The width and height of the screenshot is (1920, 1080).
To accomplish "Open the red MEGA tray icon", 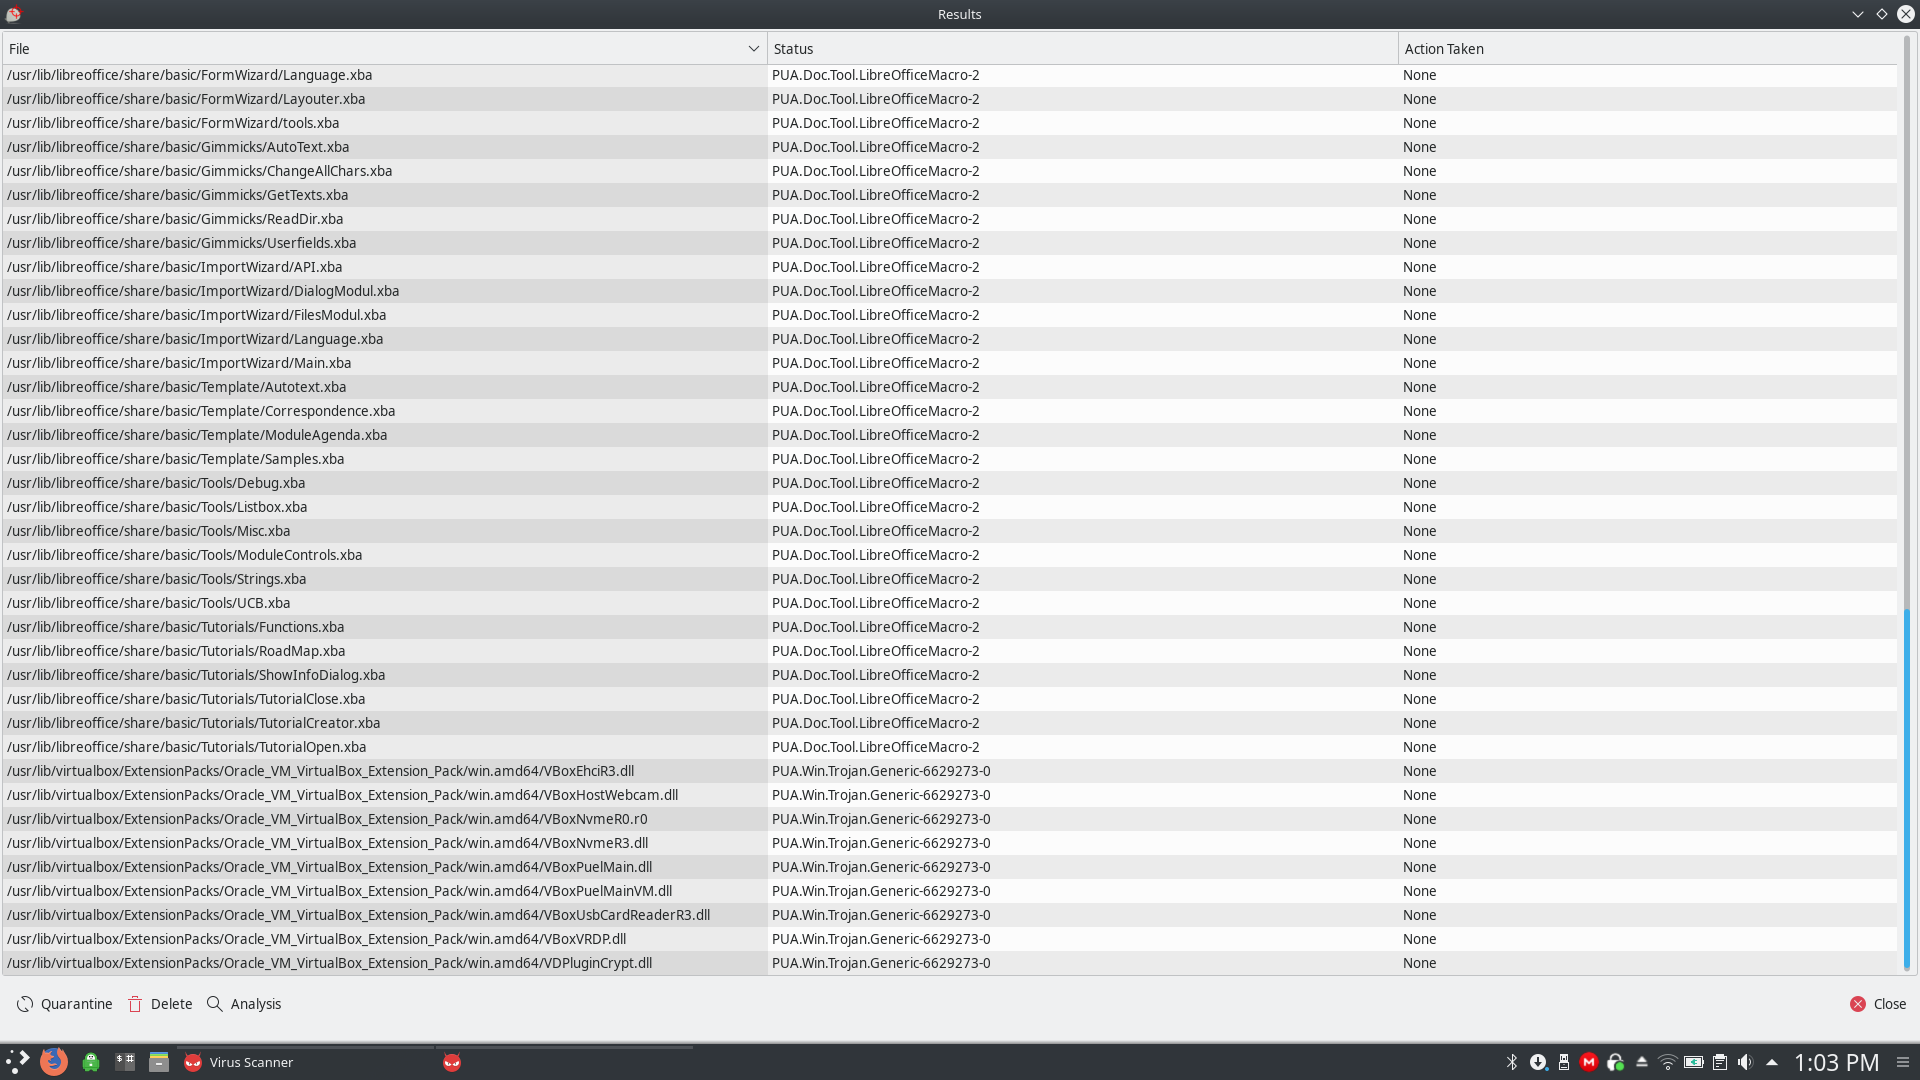I will (1589, 1062).
